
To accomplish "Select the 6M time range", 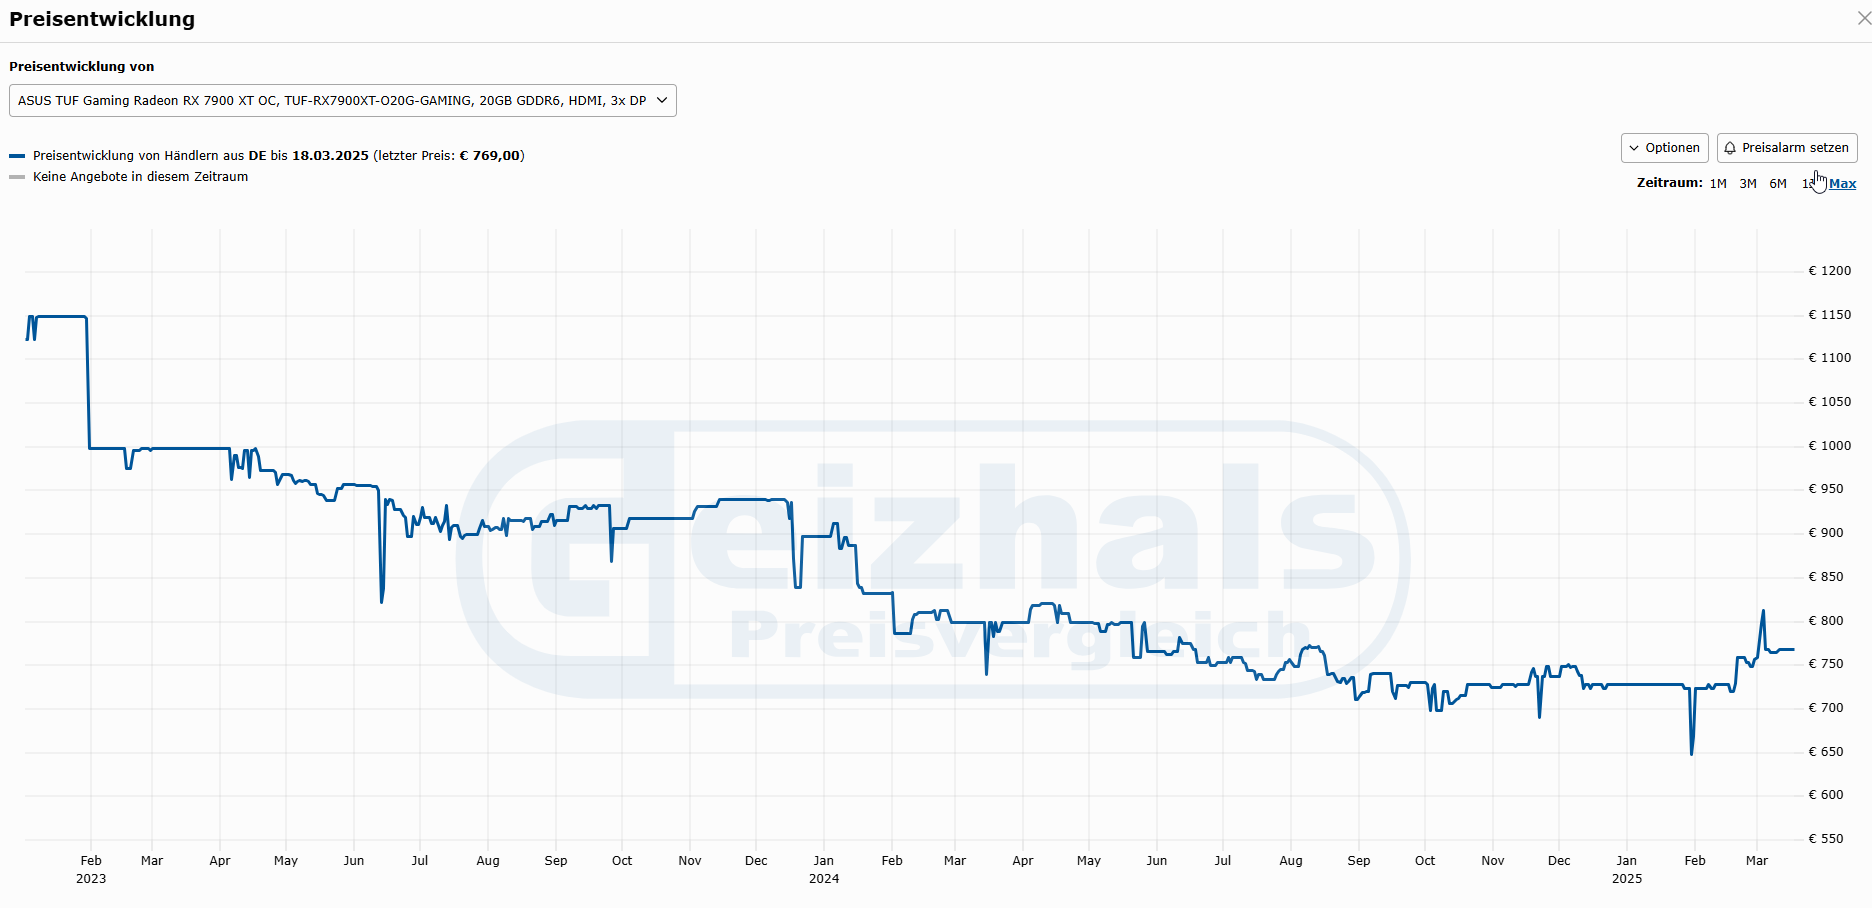I will coord(1778,184).
